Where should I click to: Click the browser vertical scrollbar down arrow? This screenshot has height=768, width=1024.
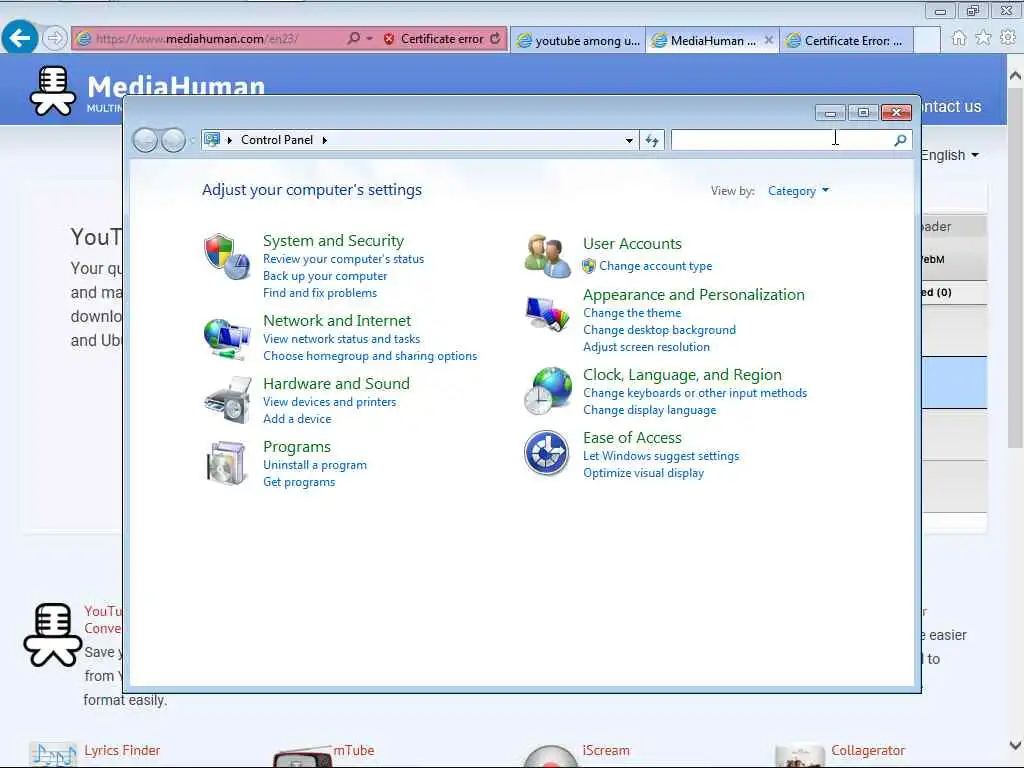(x=1015, y=745)
